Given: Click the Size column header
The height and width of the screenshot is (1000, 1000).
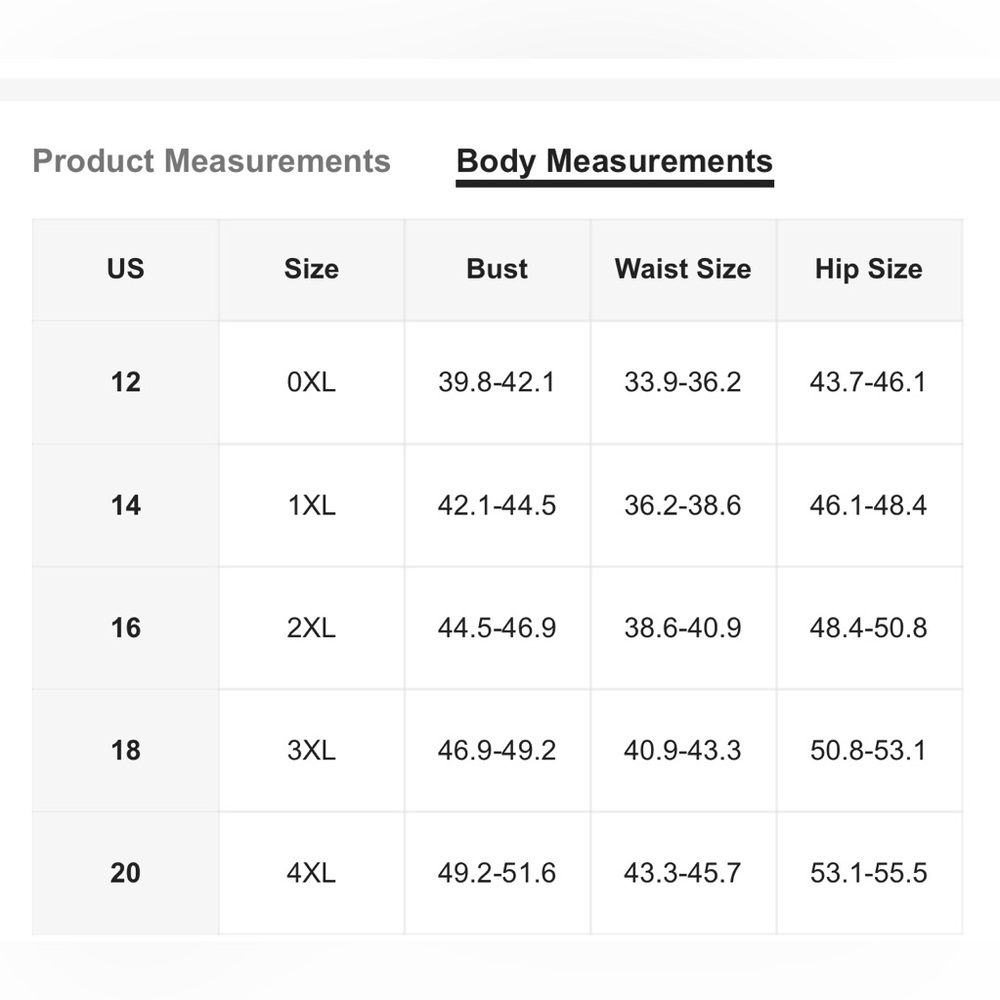Looking at the screenshot, I should pyautogui.click(x=311, y=268).
